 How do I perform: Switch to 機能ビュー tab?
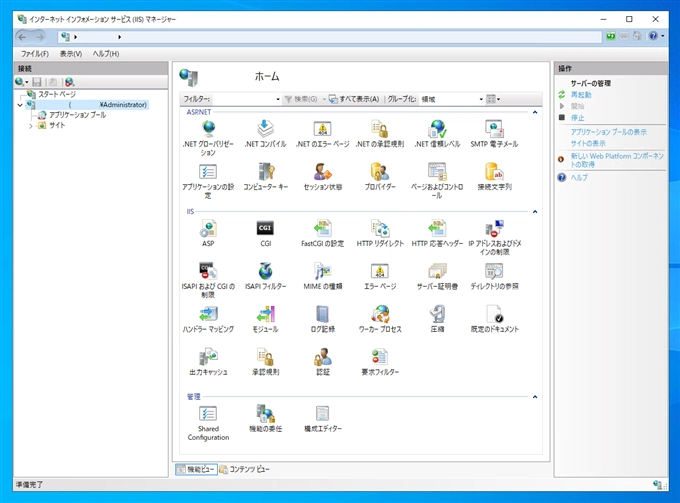point(196,469)
